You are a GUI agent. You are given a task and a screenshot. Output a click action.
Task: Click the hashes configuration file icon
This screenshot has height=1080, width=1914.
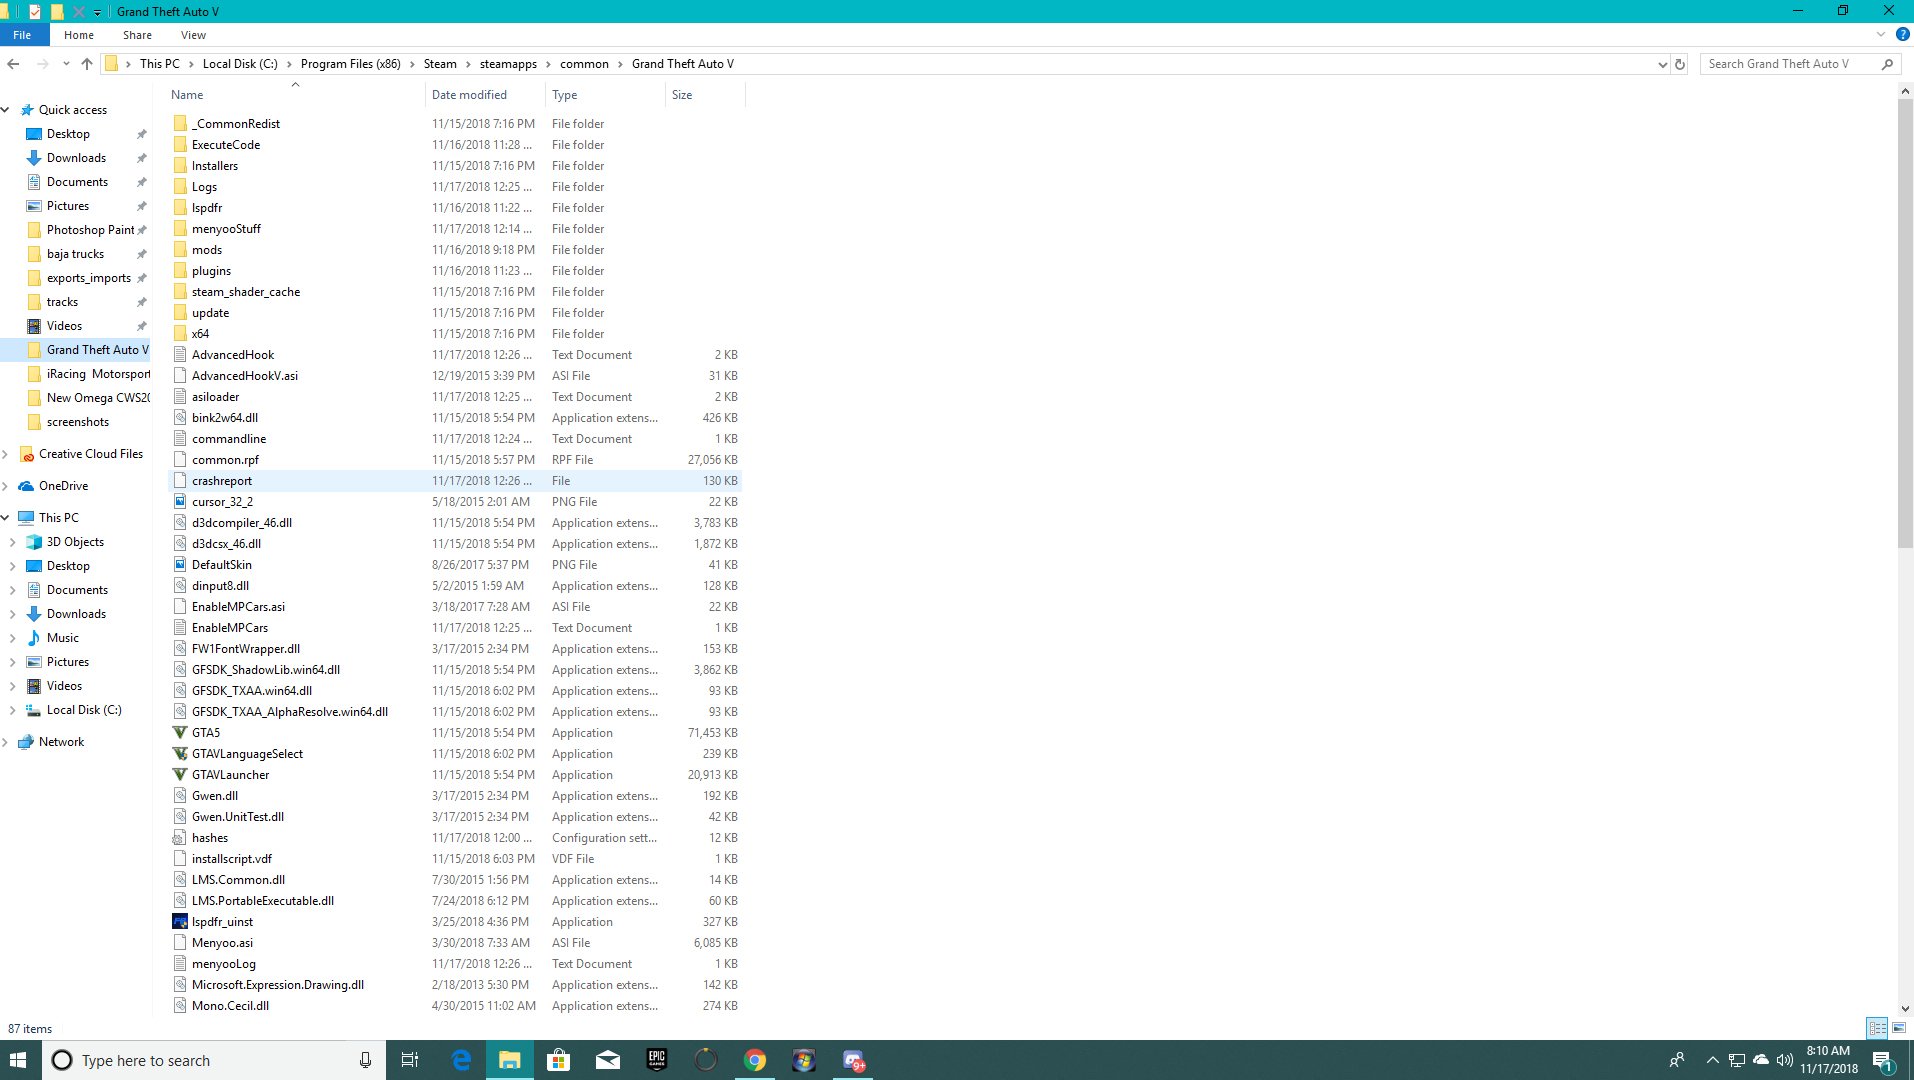coord(180,838)
